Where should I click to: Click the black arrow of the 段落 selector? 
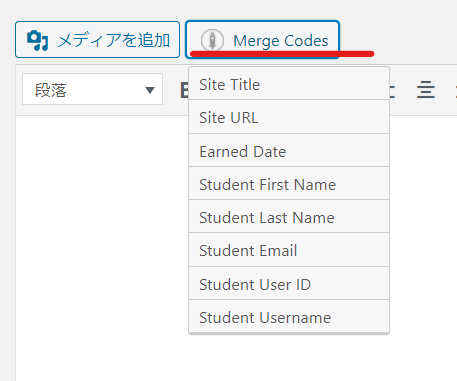coord(150,90)
